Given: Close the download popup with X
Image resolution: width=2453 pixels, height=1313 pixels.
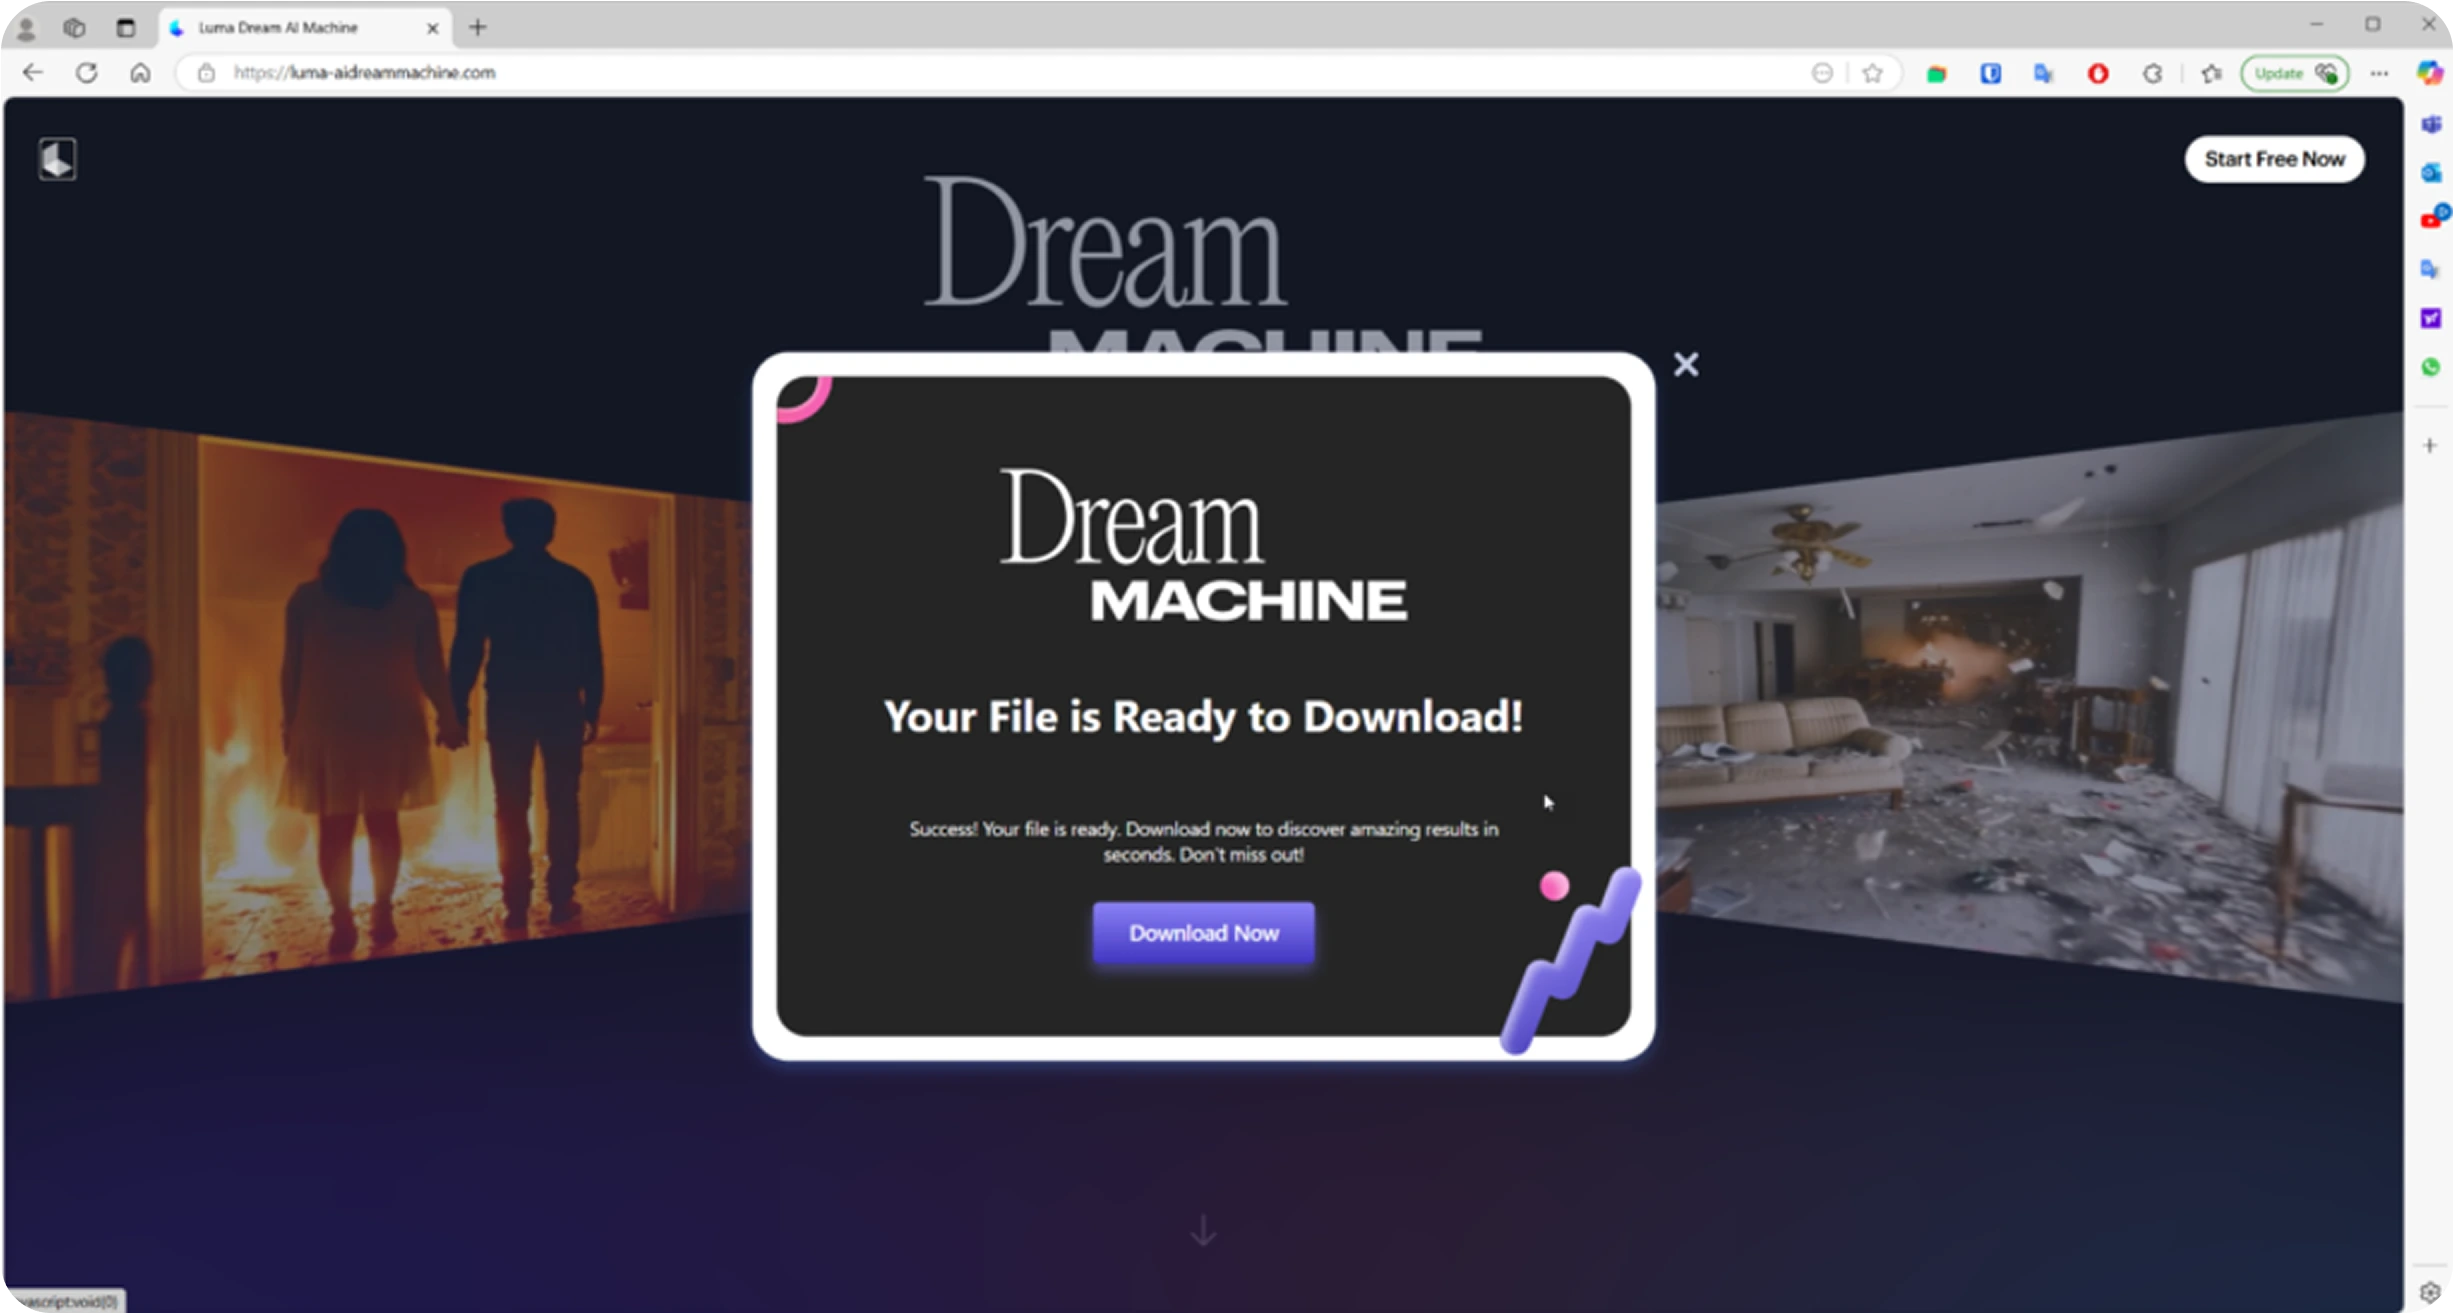Looking at the screenshot, I should tap(1686, 364).
